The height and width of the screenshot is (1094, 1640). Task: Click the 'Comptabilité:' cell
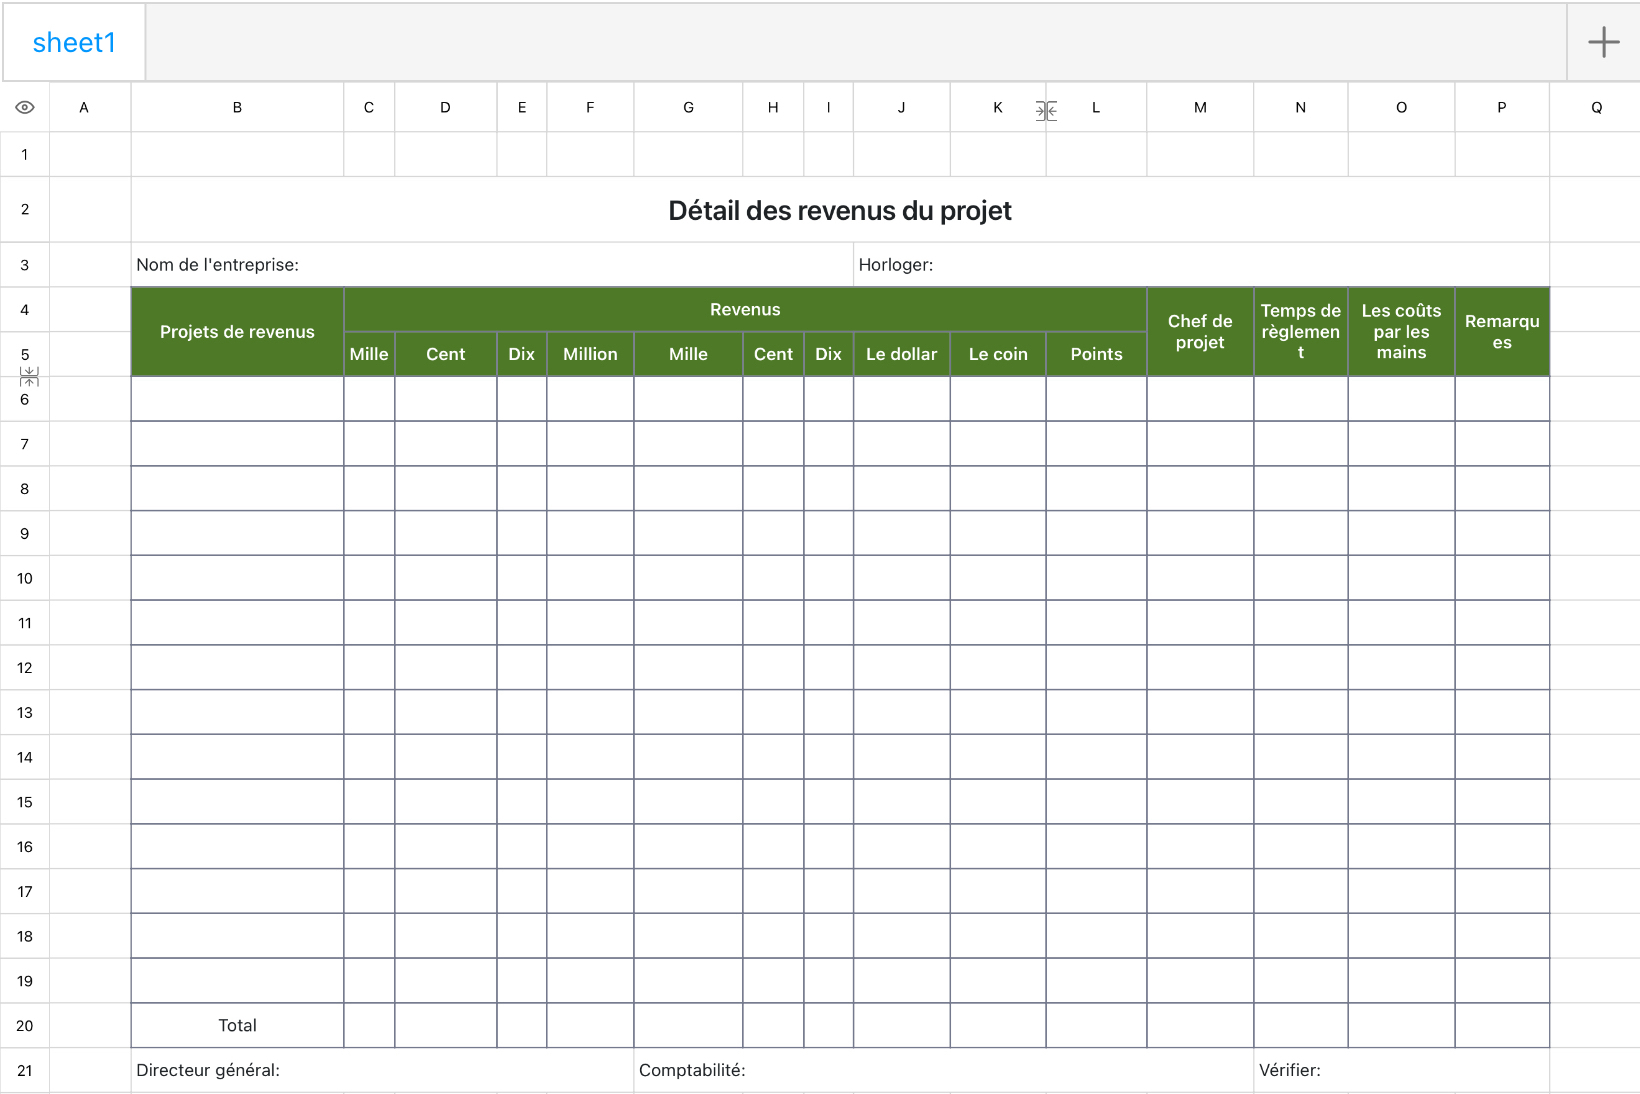click(x=944, y=1070)
